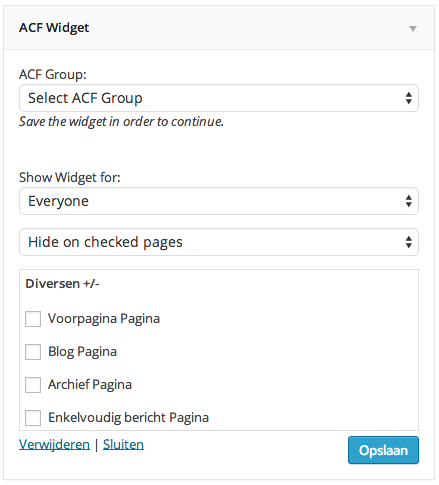
Task: Check the Archief Pagina checkbox
Action: click(33, 385)
